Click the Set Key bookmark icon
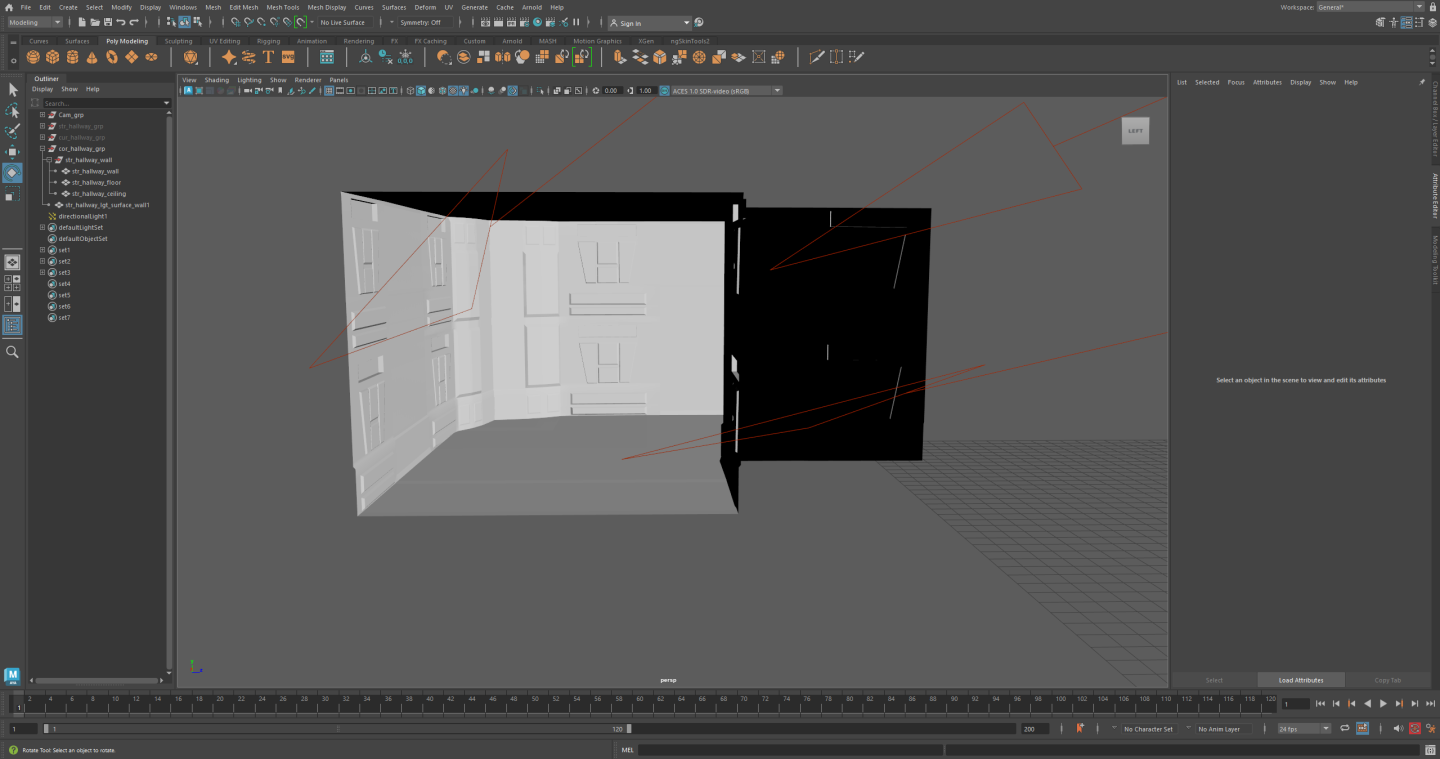1440x759 pixels. click(1080, 729)
